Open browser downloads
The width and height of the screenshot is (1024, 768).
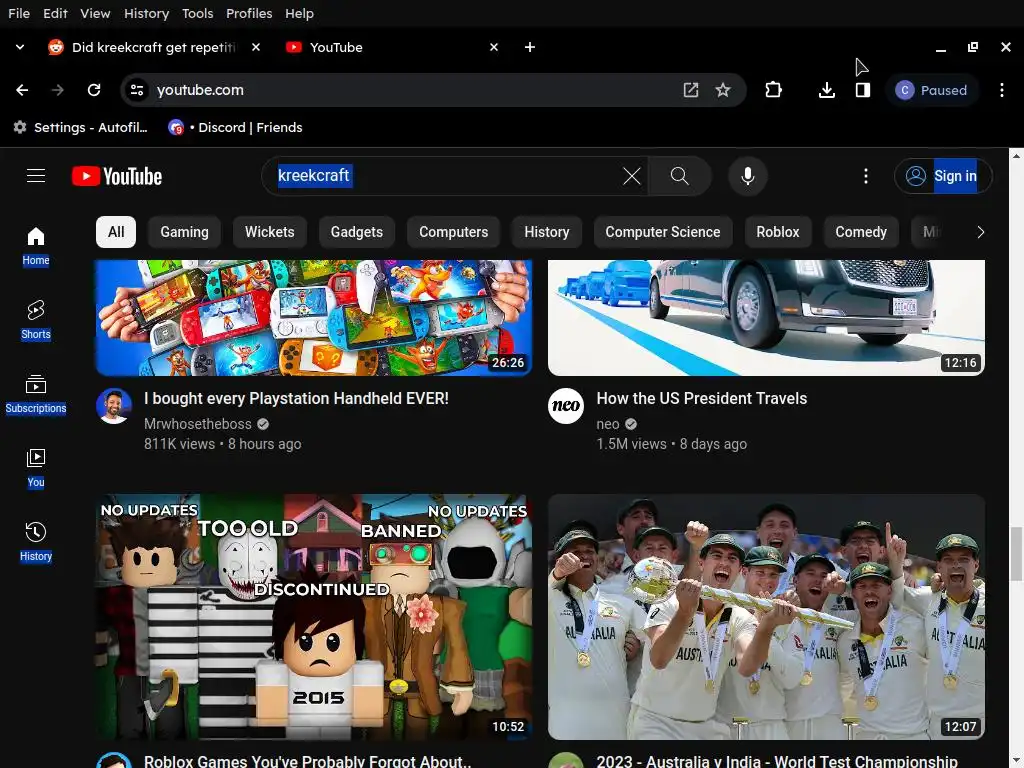(x=827, y=90)
